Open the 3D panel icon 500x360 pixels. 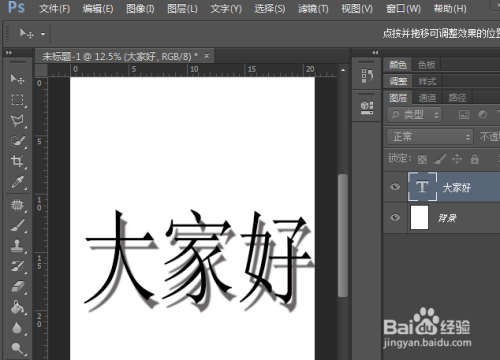(x=367, y=108)
